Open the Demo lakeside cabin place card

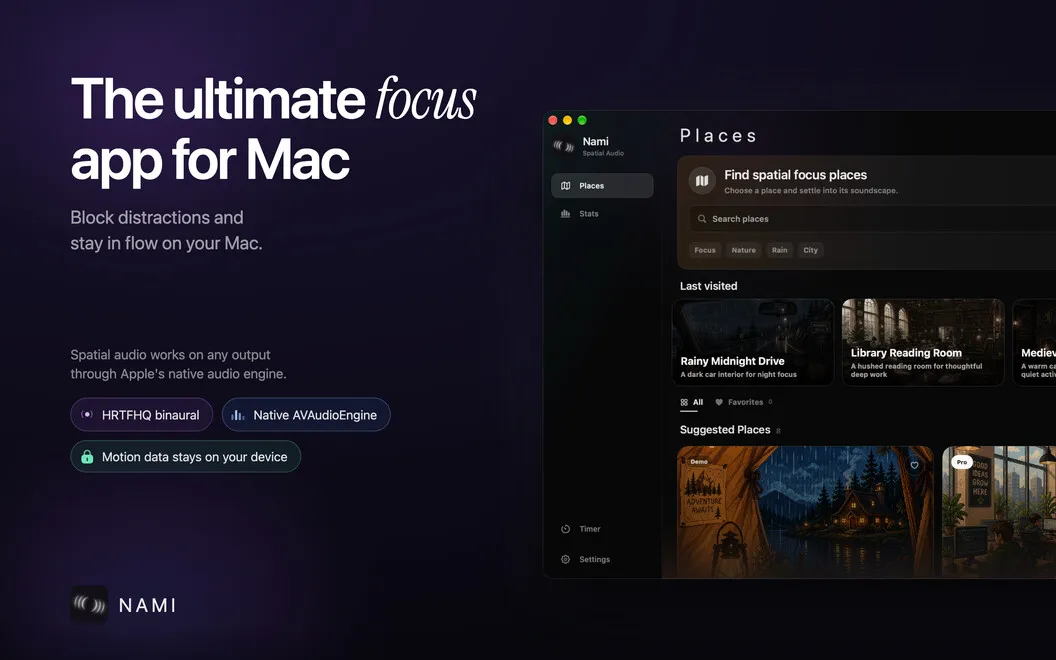805,512
